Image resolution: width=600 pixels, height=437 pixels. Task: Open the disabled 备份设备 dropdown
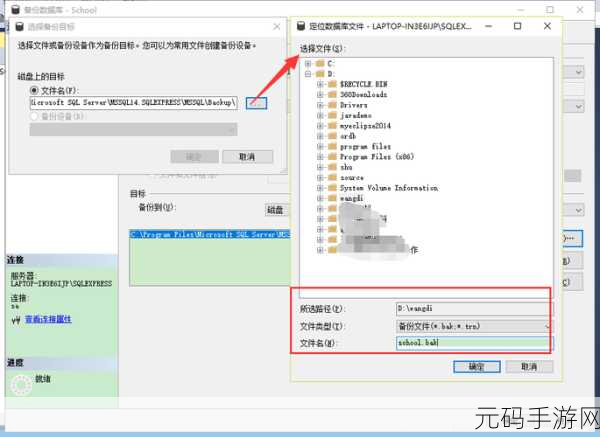[x=133, y=130]
